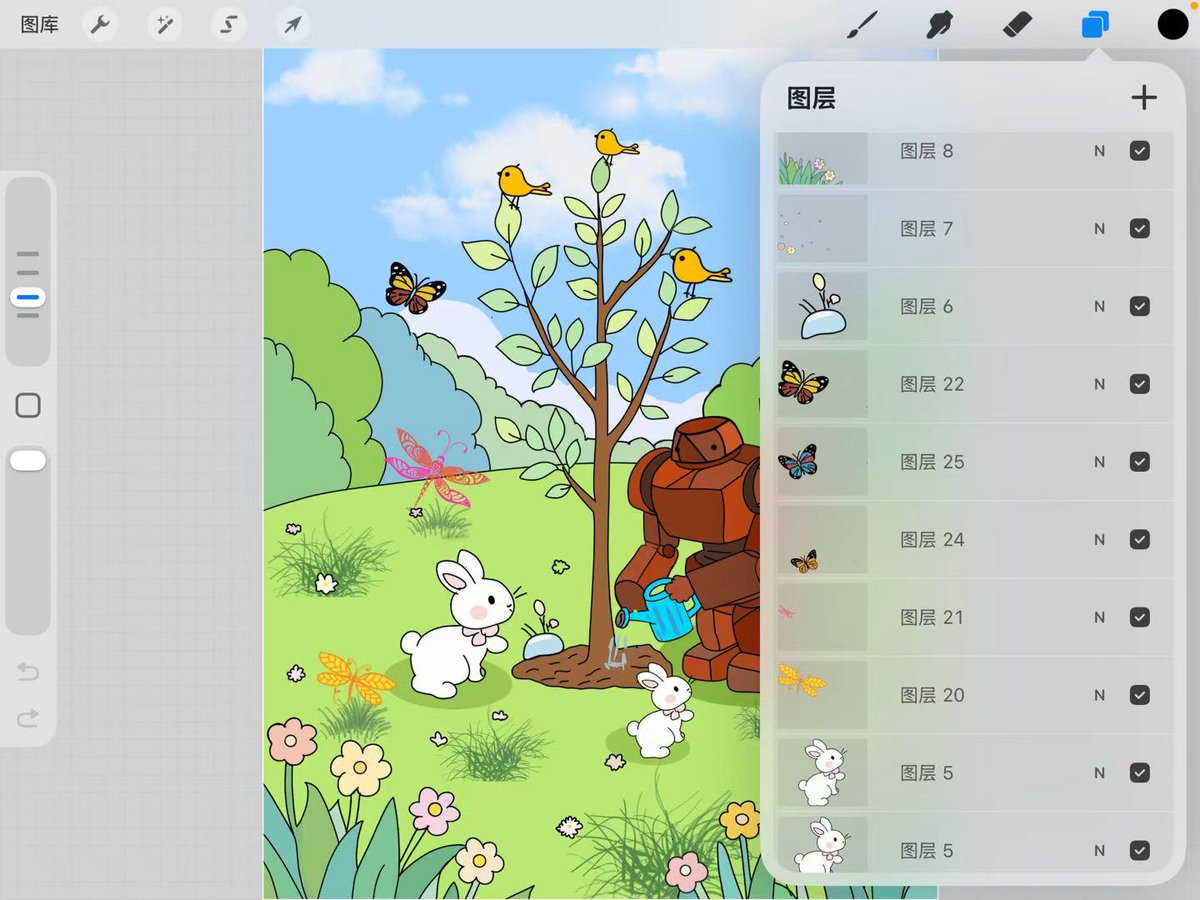Image resolution: width=1200 pixels, height=900 pixels.
Task: Hide layer 图层 7
Action: (x=1139, y=228)
